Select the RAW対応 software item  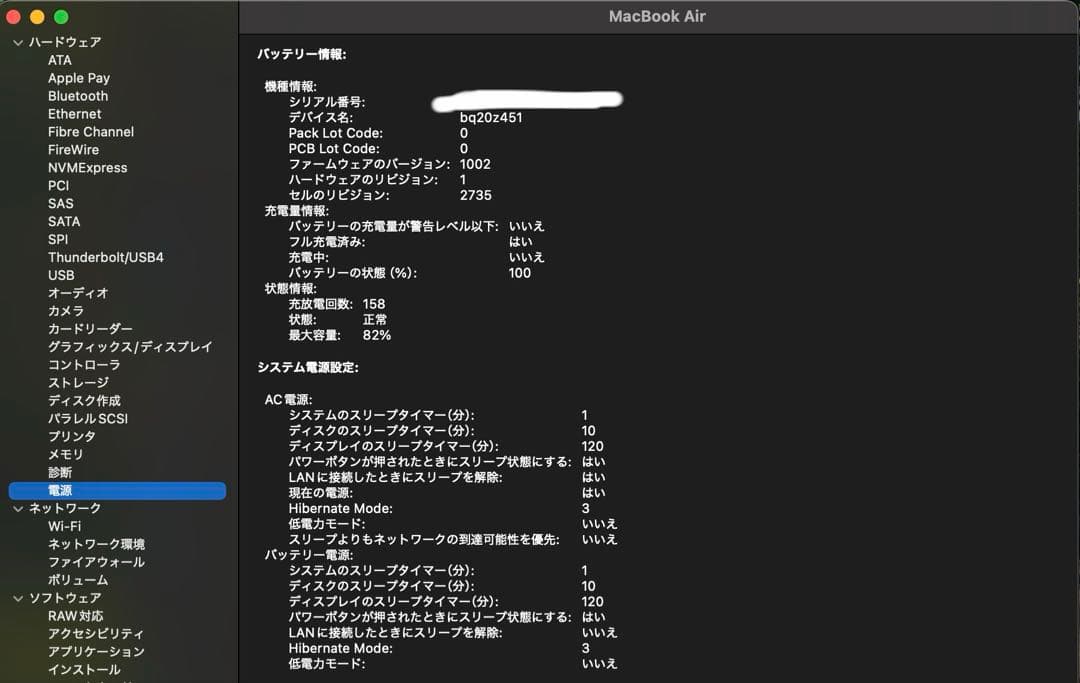73,616
